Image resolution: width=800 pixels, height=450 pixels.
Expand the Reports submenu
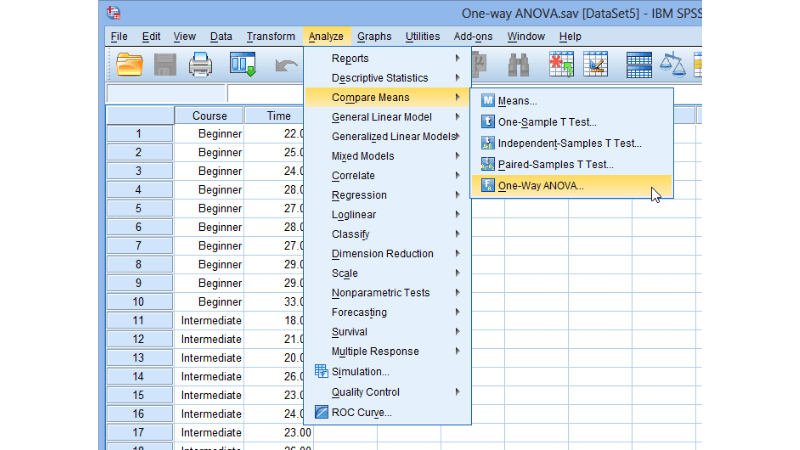coord(387,58)
